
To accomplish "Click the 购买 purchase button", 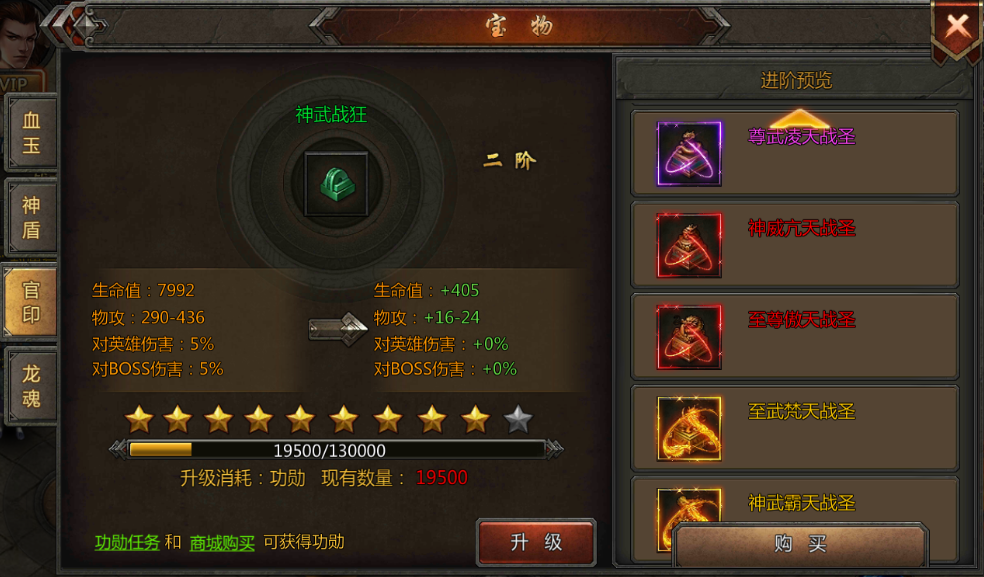I will [x=800, y=544].
